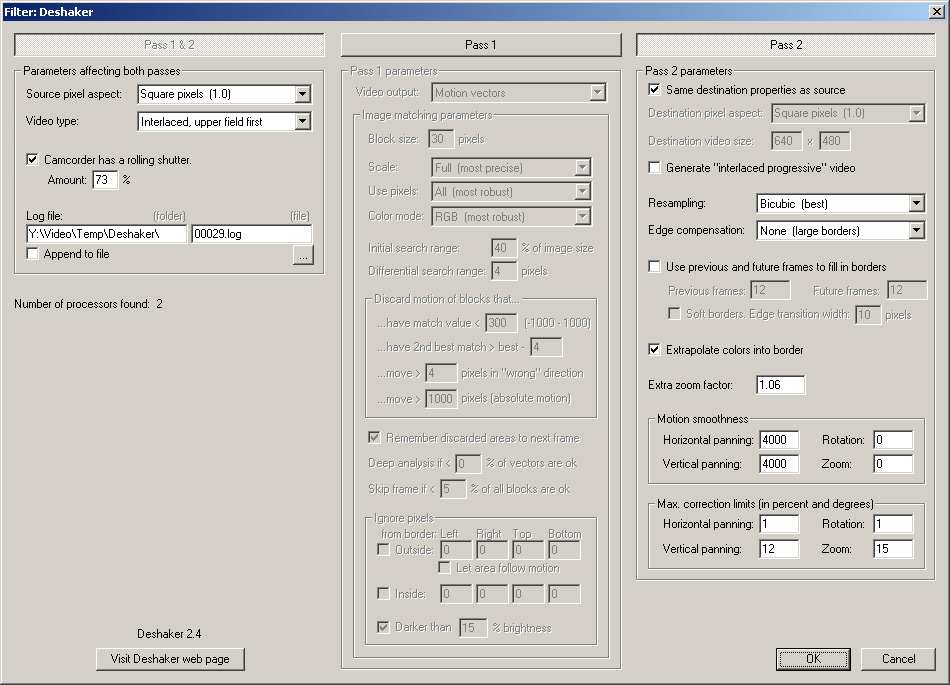Close the Filter: Deshaker window

[936, 12]
